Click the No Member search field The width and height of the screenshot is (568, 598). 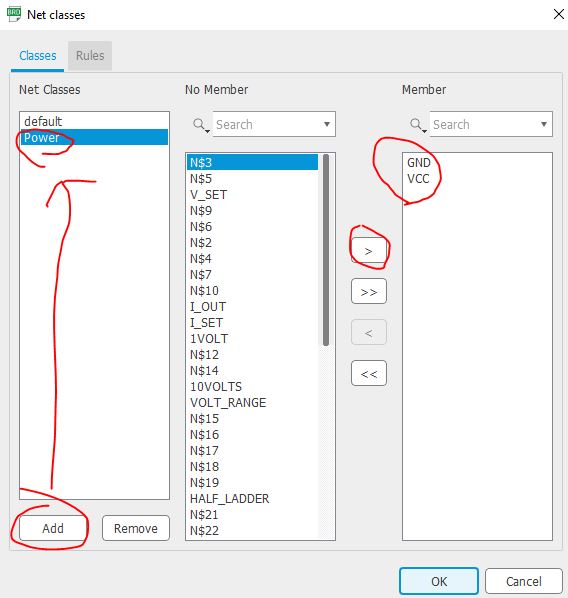tap(269, 124)
